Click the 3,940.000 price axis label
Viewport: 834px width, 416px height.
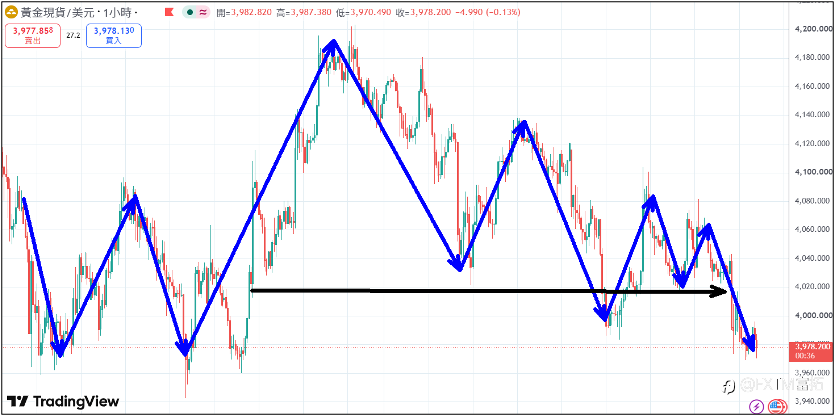click(812, 401)
